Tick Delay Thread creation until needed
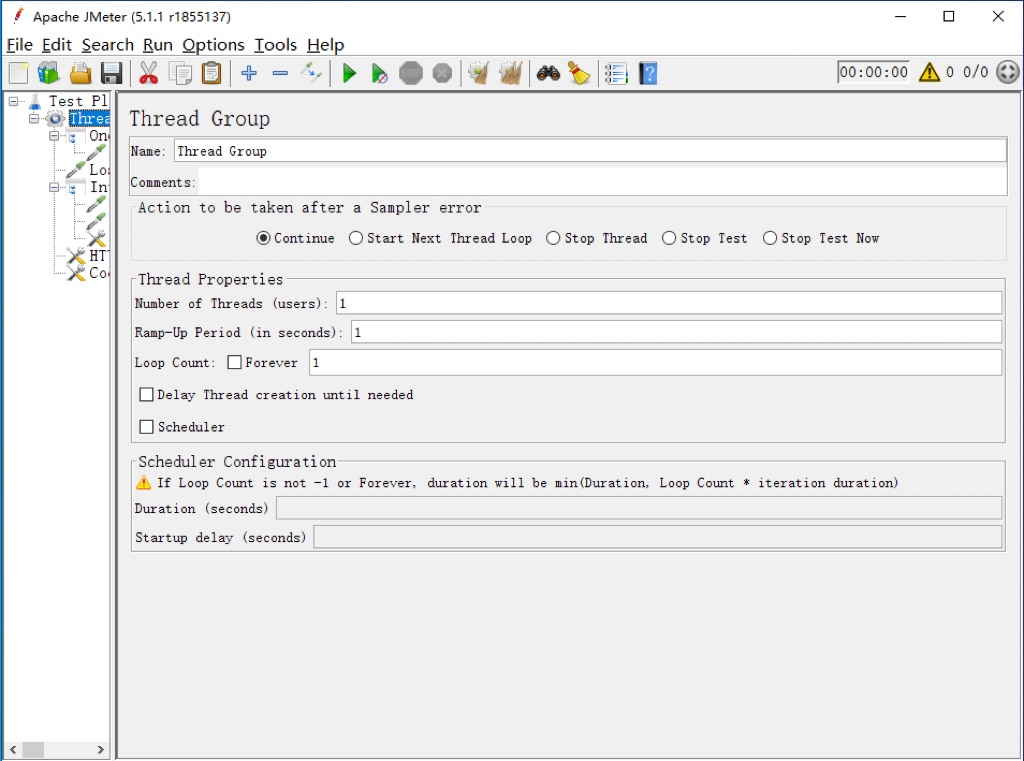 pyautogui.click(x=147, y=395)
